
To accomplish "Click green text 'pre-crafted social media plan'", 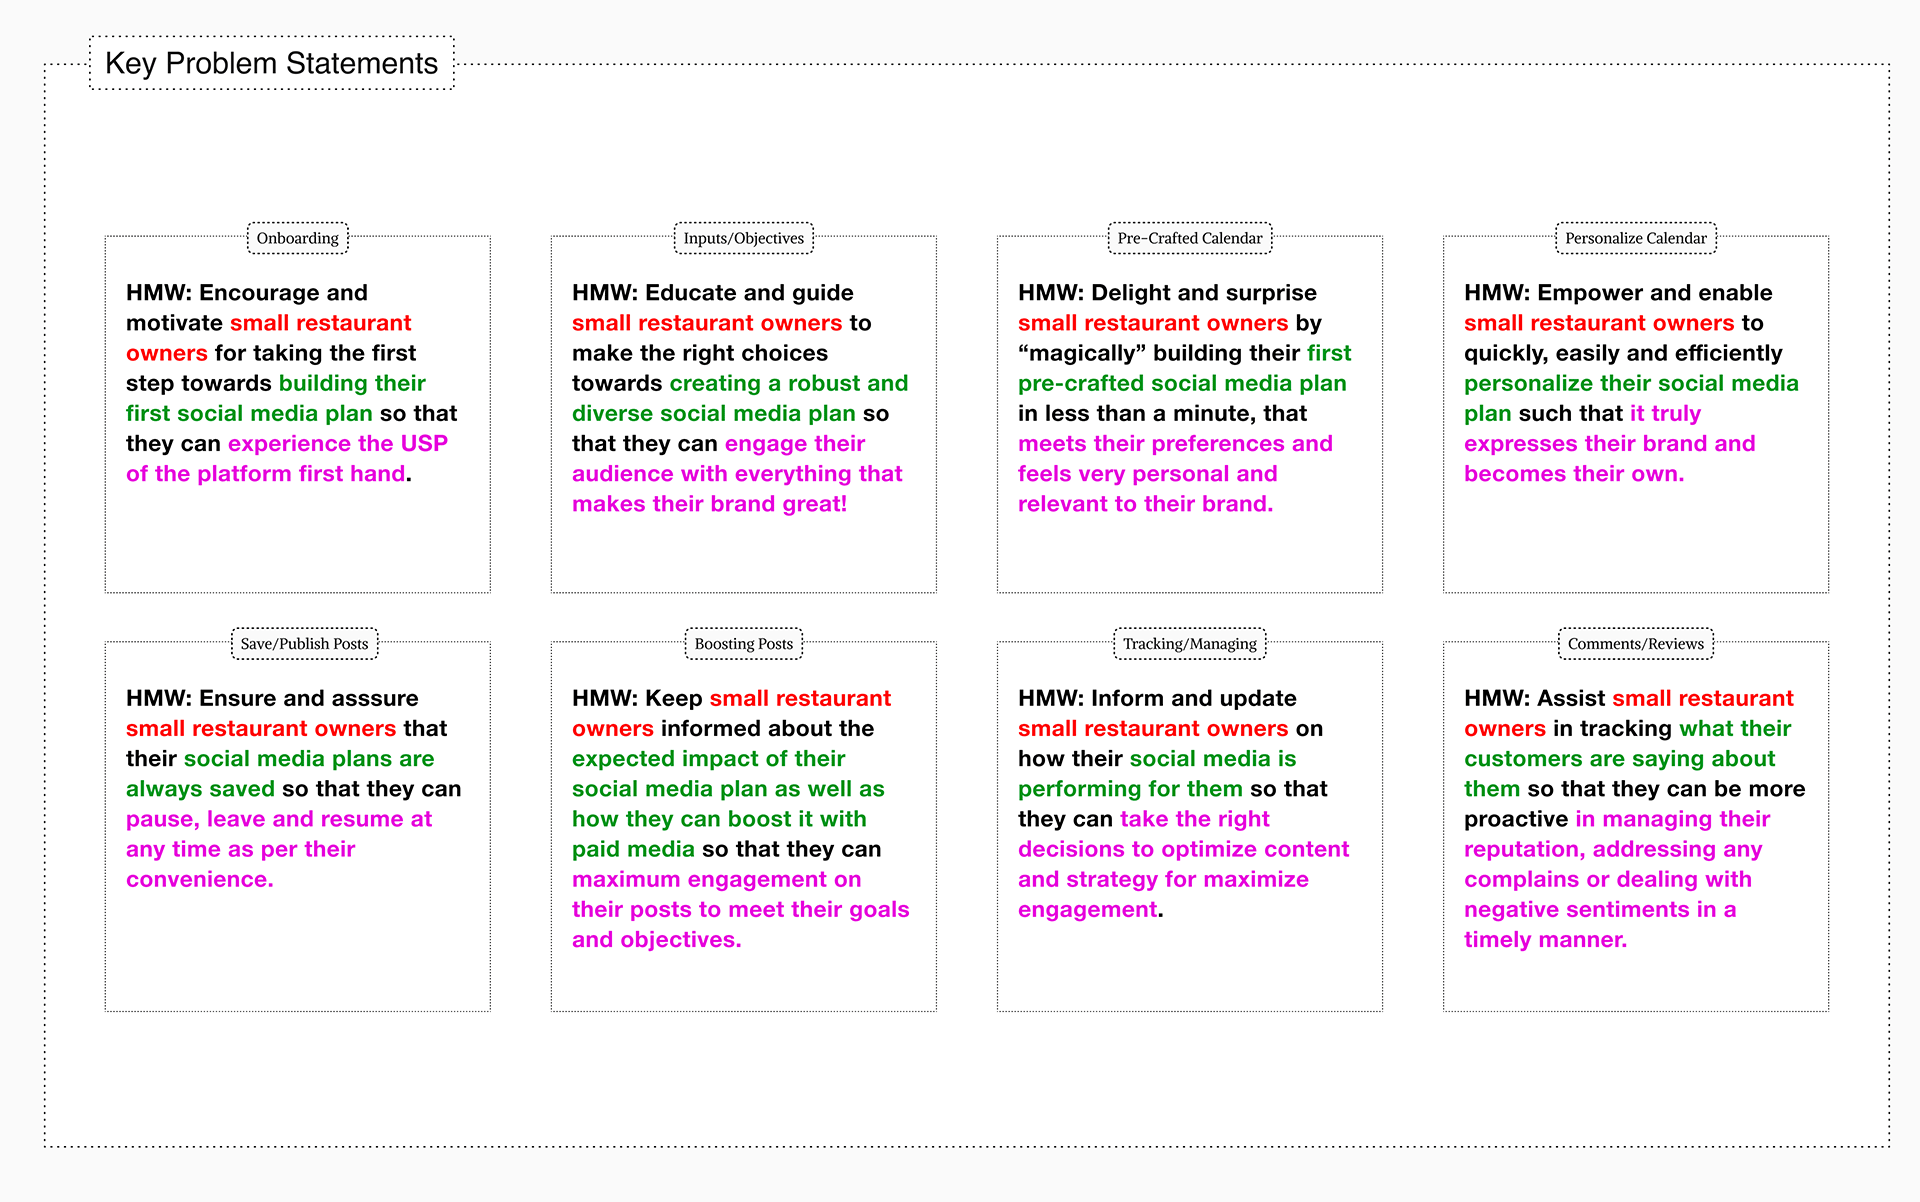I will [1181, 383].
